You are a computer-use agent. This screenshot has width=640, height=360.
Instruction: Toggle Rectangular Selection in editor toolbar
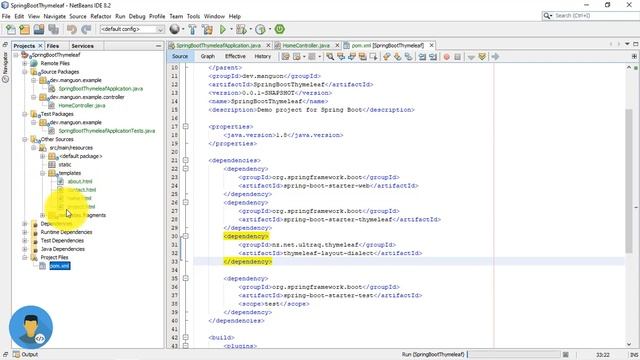tap(373, 57)
